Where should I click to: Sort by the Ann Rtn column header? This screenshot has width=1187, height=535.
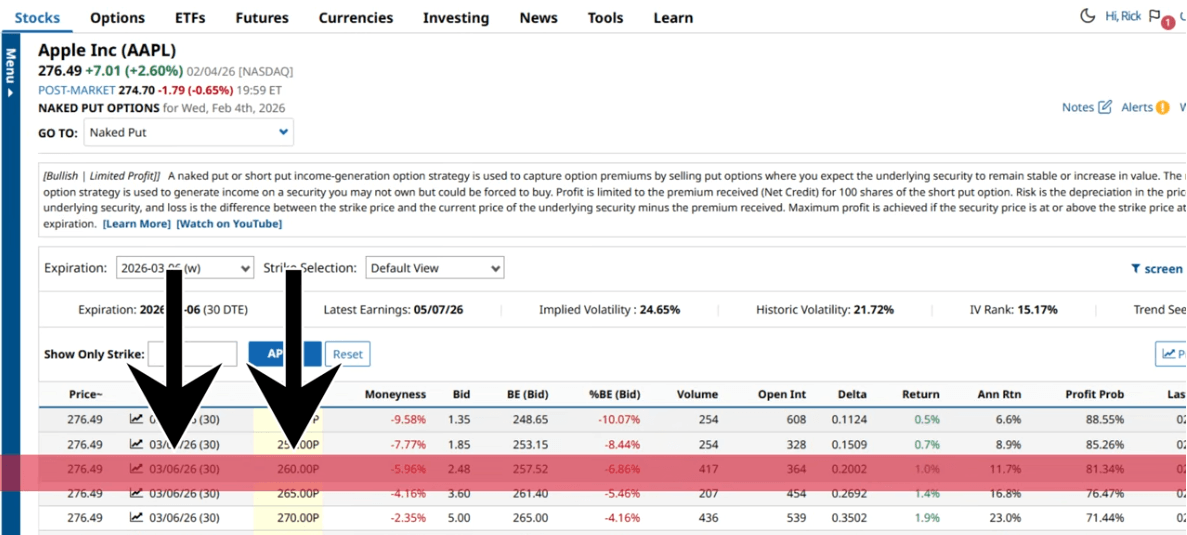pos(999,394)
